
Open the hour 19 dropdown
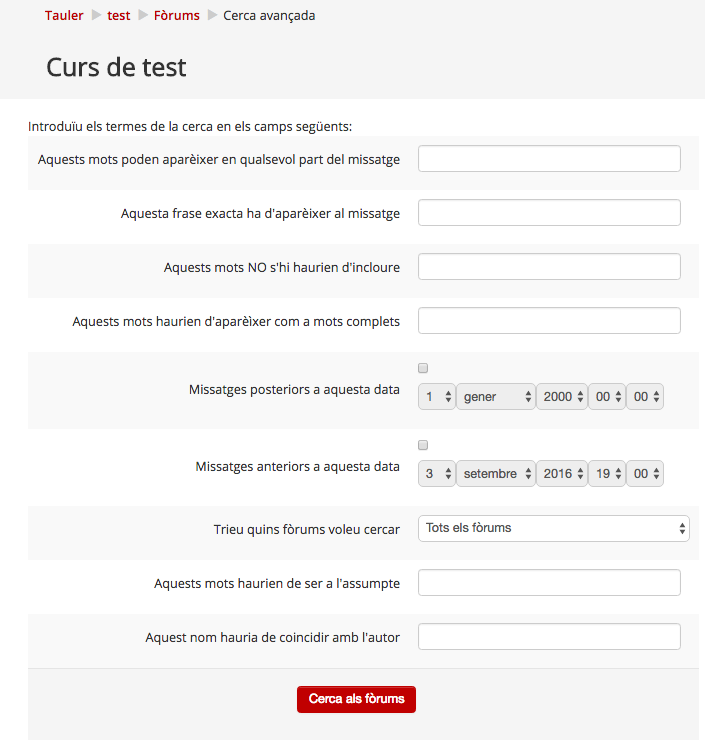(606, 474)
